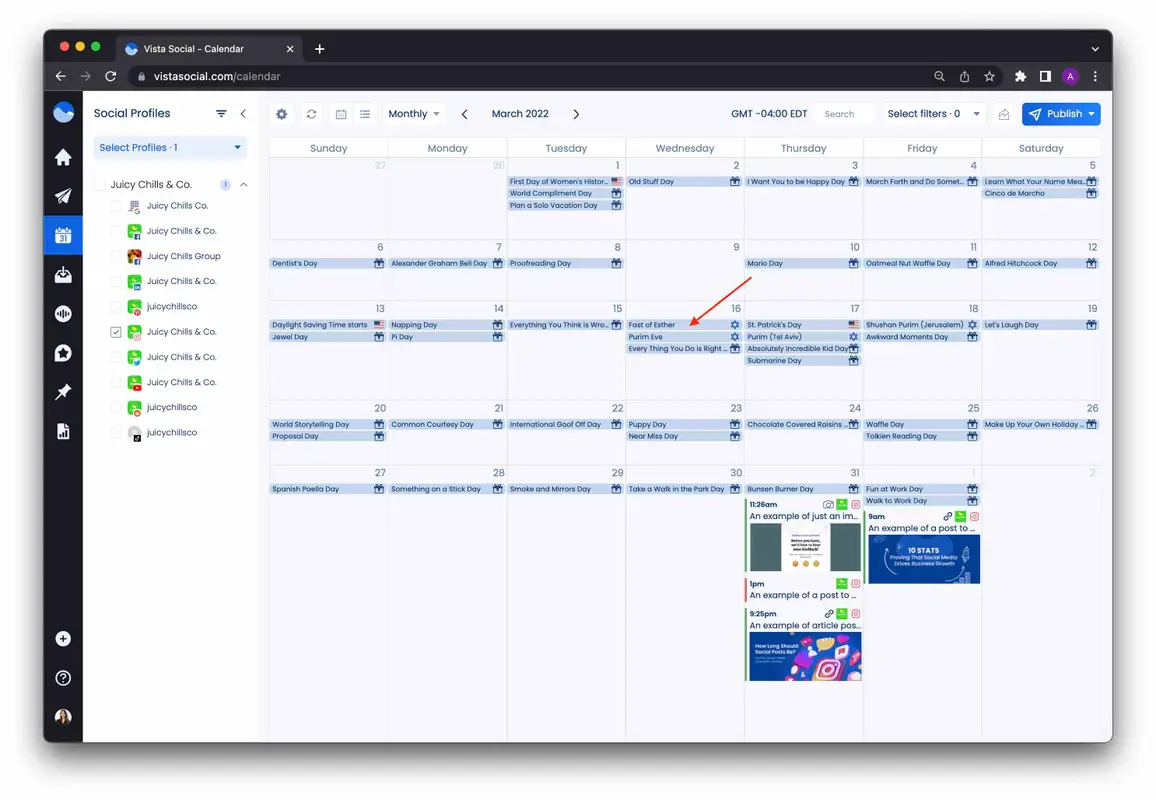Uncheck the selected Instagram Juicy Chills & Co. profile
Viewport: 1156px width, 800px height.
[116, 332]
